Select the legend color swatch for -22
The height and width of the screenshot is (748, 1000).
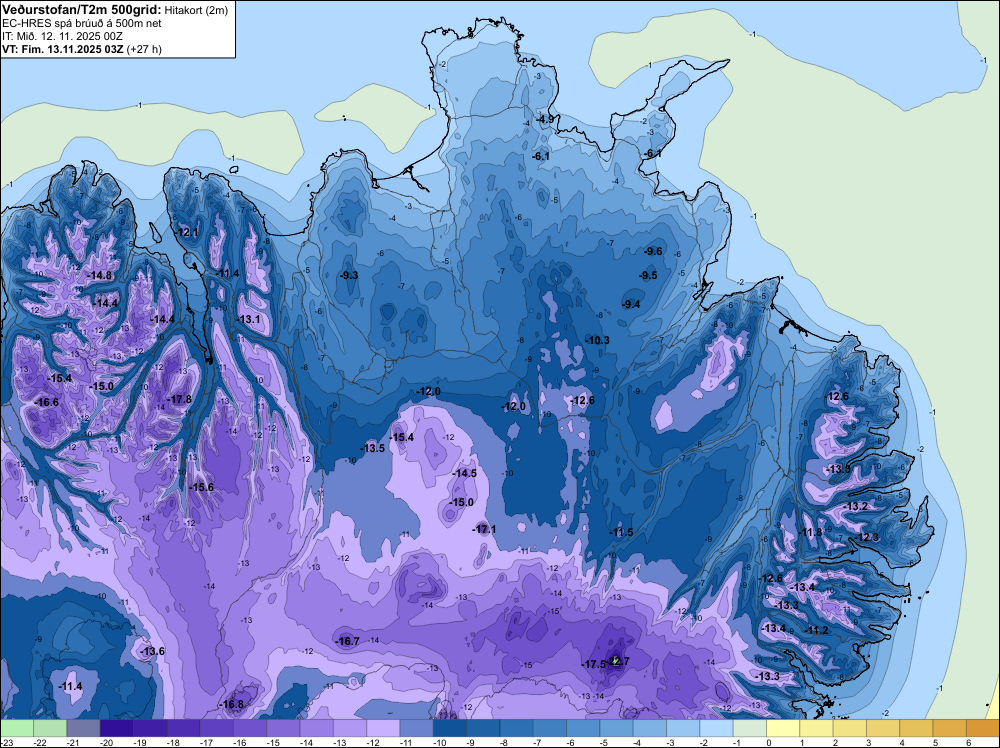point(50,728)
